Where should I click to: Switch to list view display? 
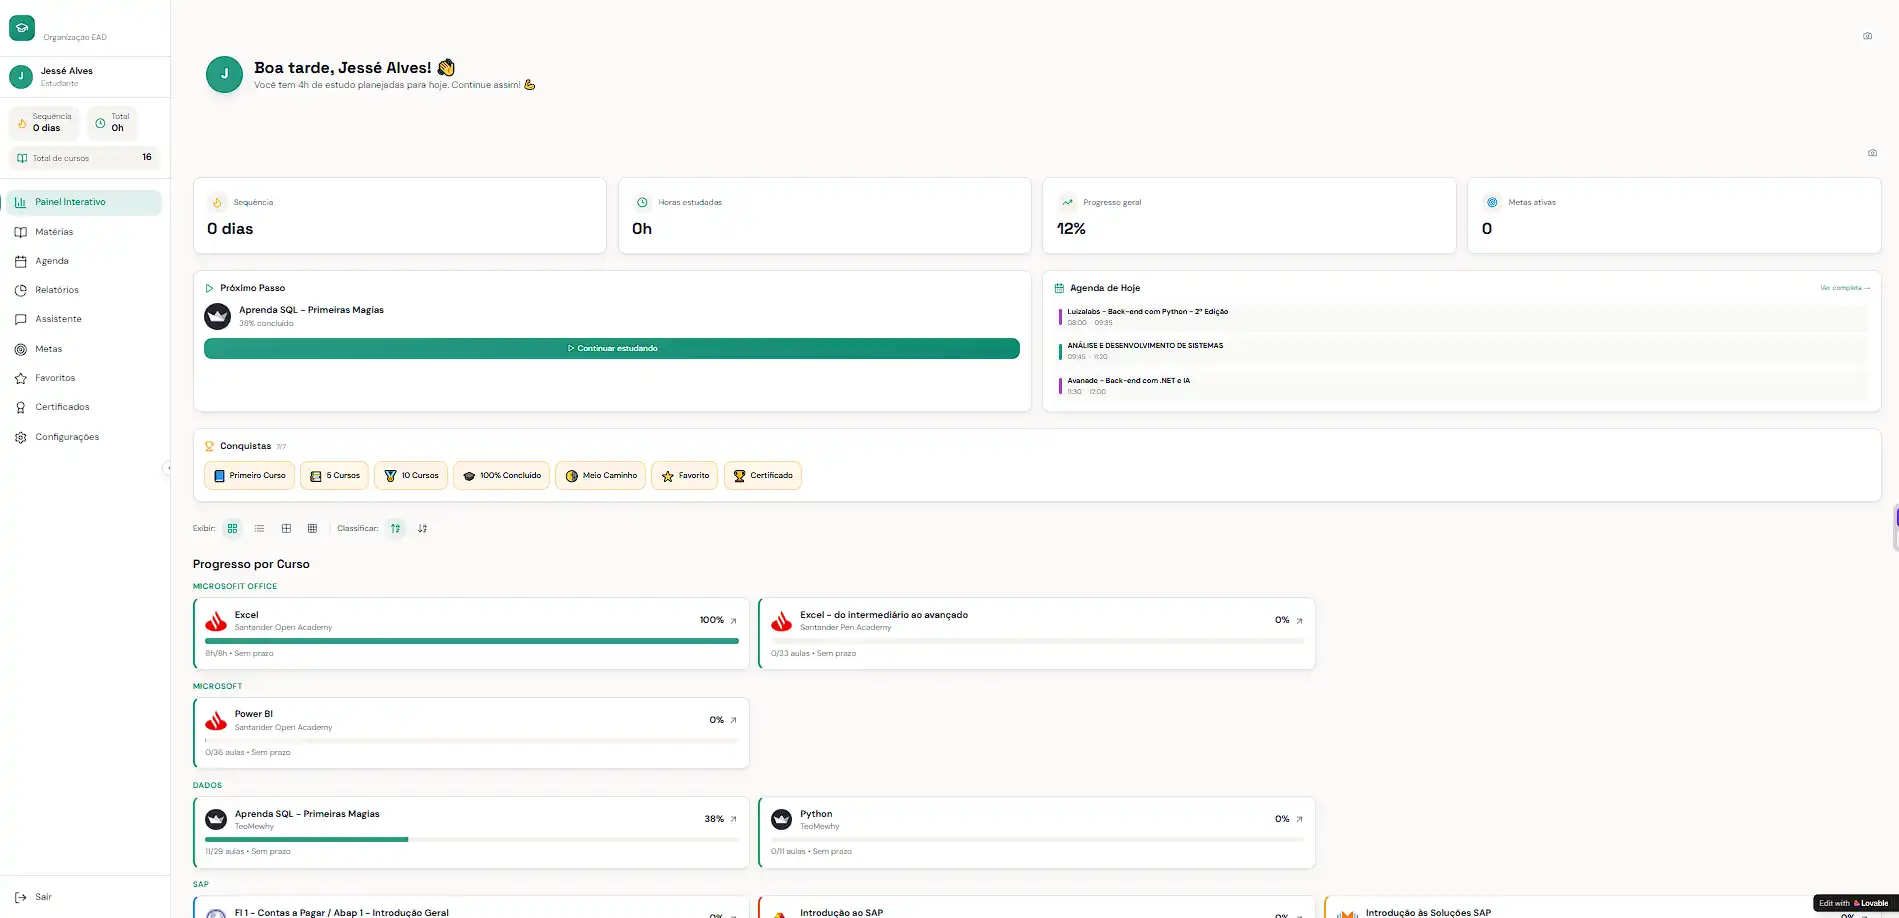(x=259, y=528)
